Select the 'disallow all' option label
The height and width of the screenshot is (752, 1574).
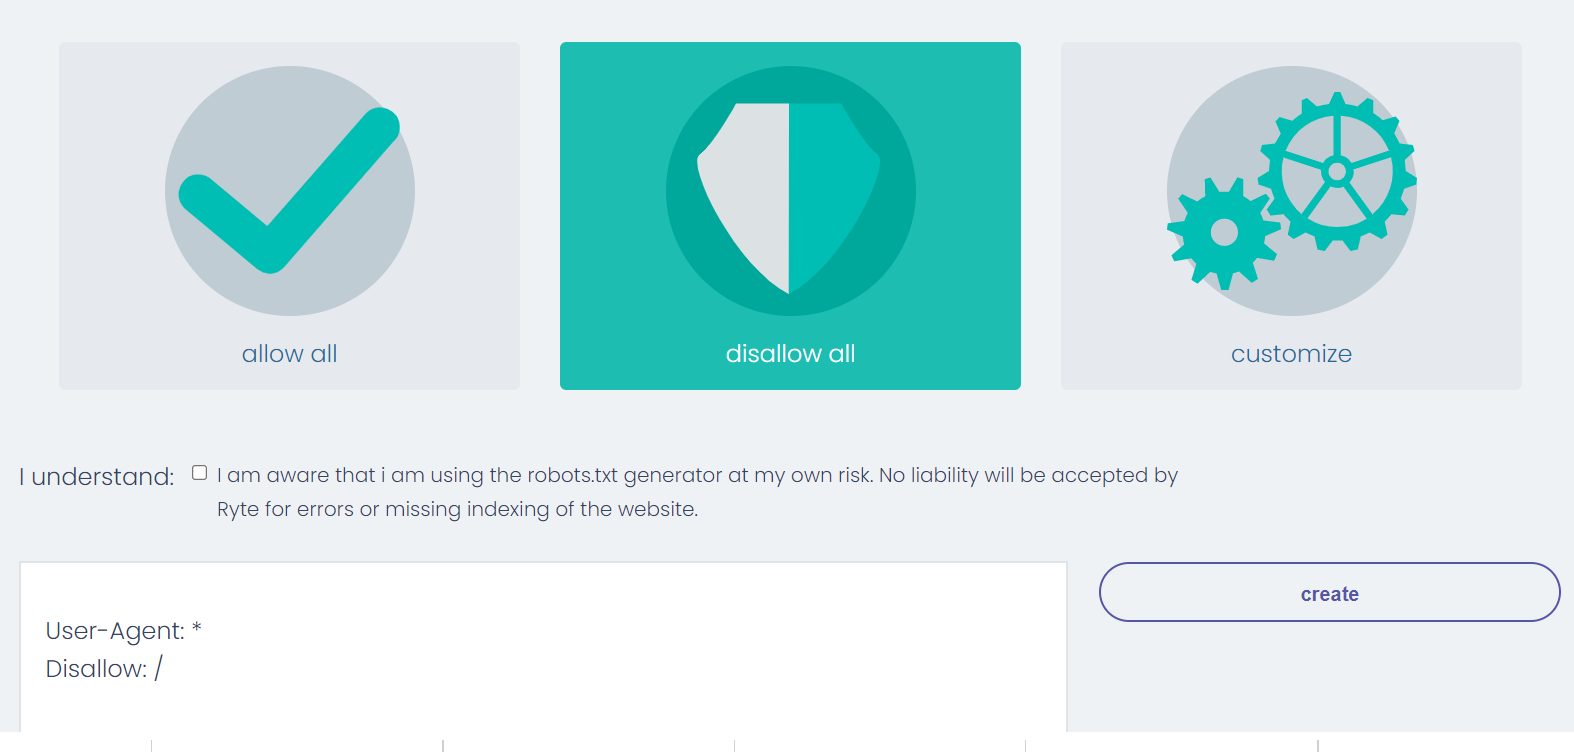pyautogui.click(x=790, y=354)
